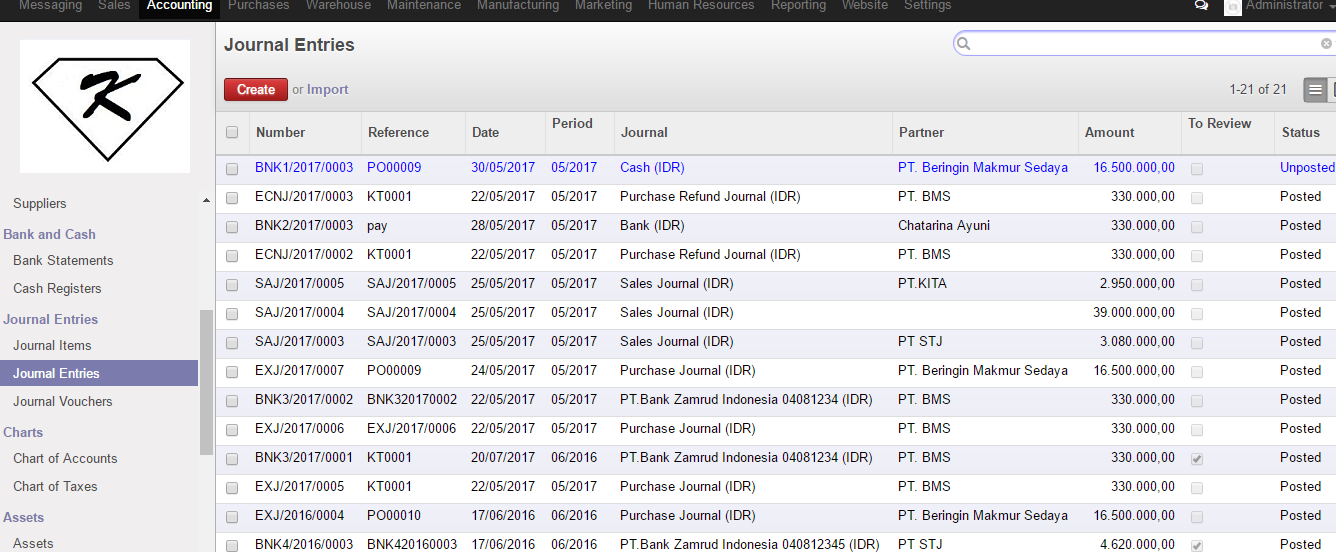Sort by the Journal column header
The height and width of the screenshot is (552, 1336).
coord(644,132)
